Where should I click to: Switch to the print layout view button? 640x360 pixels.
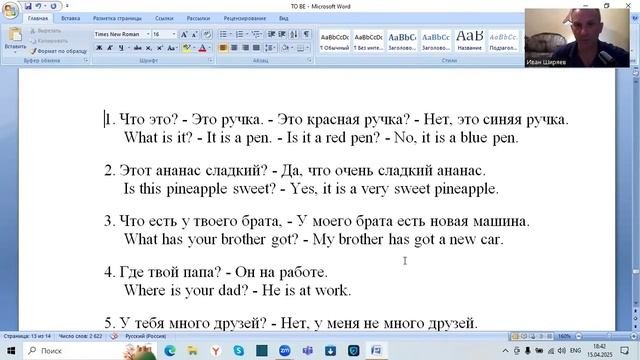515,336
